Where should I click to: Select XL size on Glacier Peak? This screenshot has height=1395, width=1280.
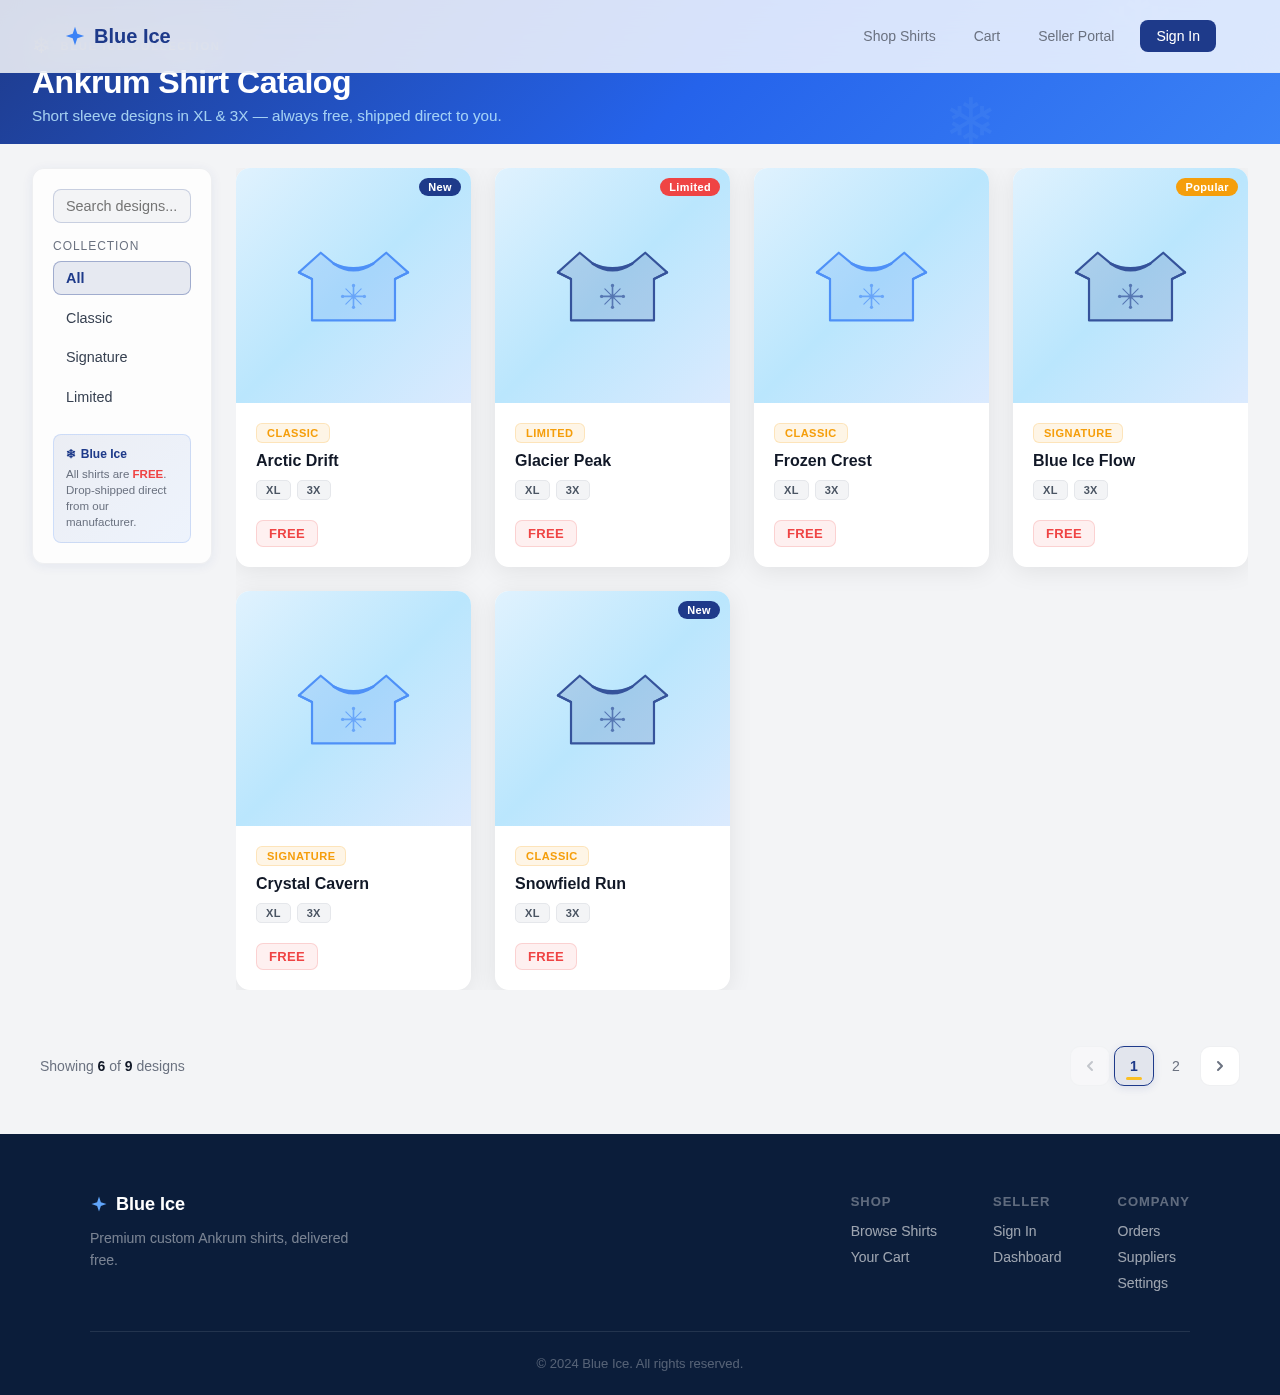[x=532, y=490]
